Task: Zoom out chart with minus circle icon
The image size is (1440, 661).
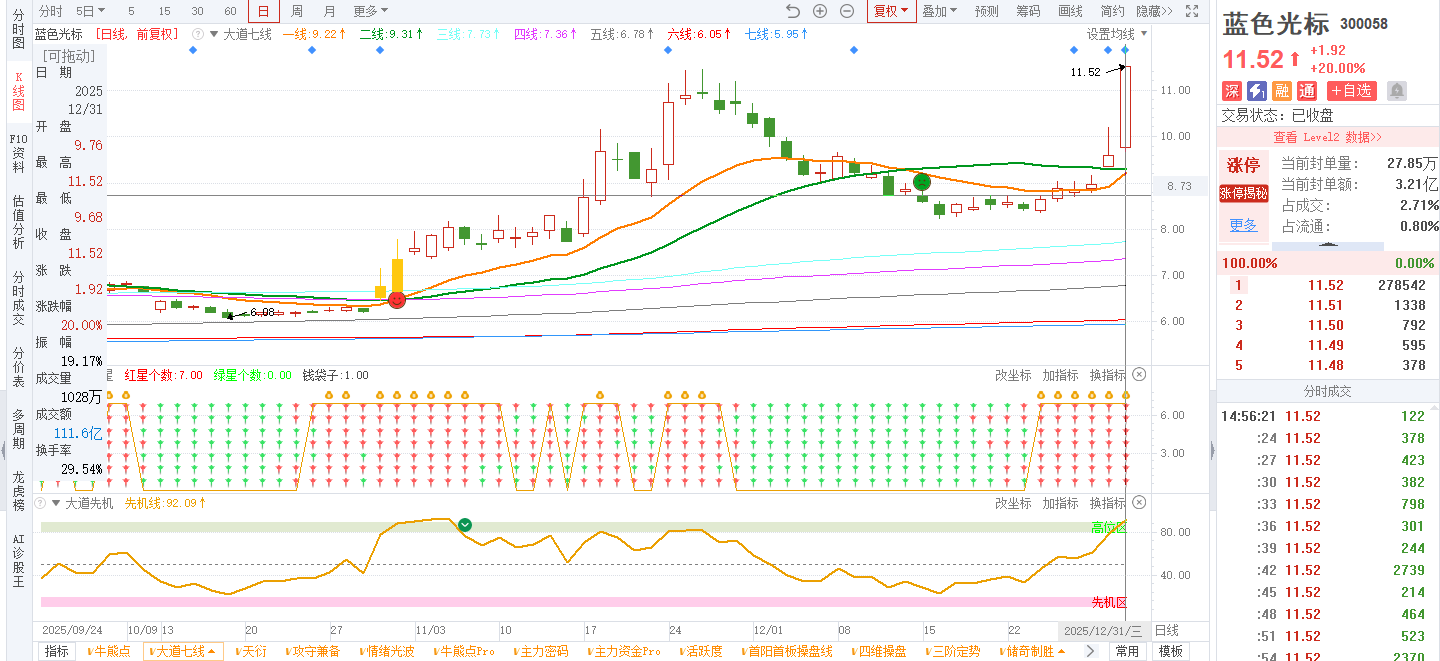Action: [847, 11]
